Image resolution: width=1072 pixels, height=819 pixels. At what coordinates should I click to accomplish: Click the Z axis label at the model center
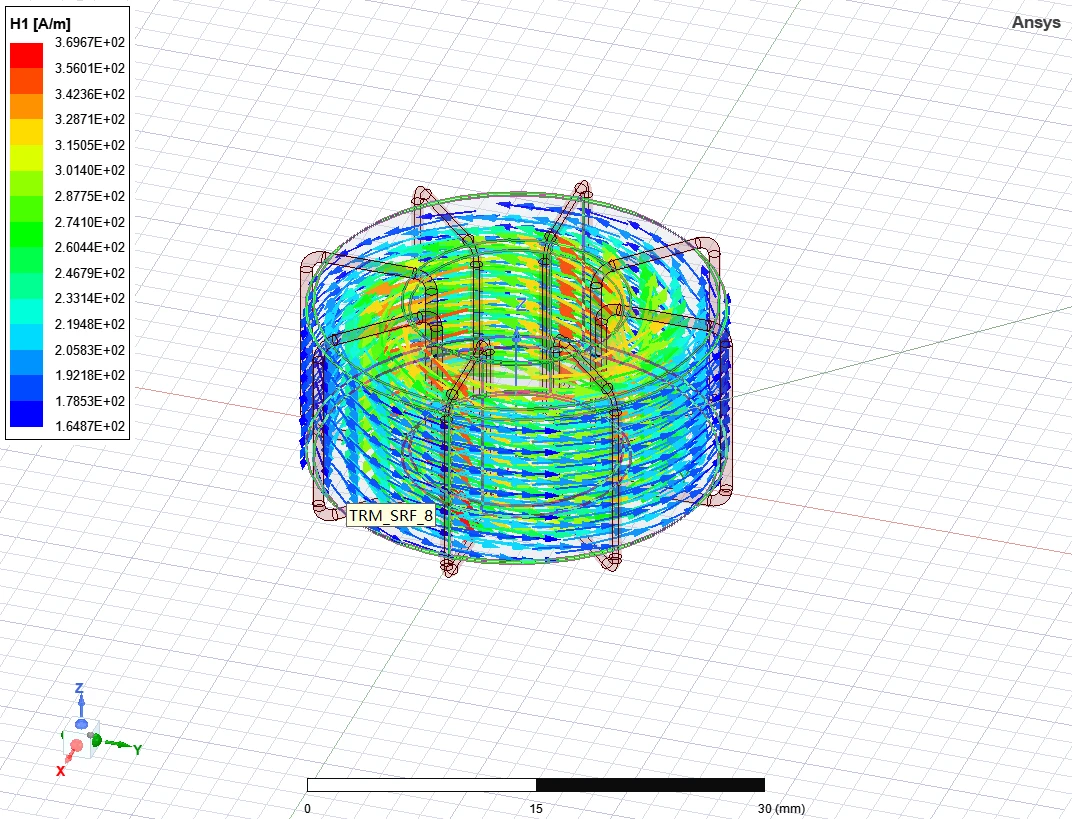coord(522,304)
